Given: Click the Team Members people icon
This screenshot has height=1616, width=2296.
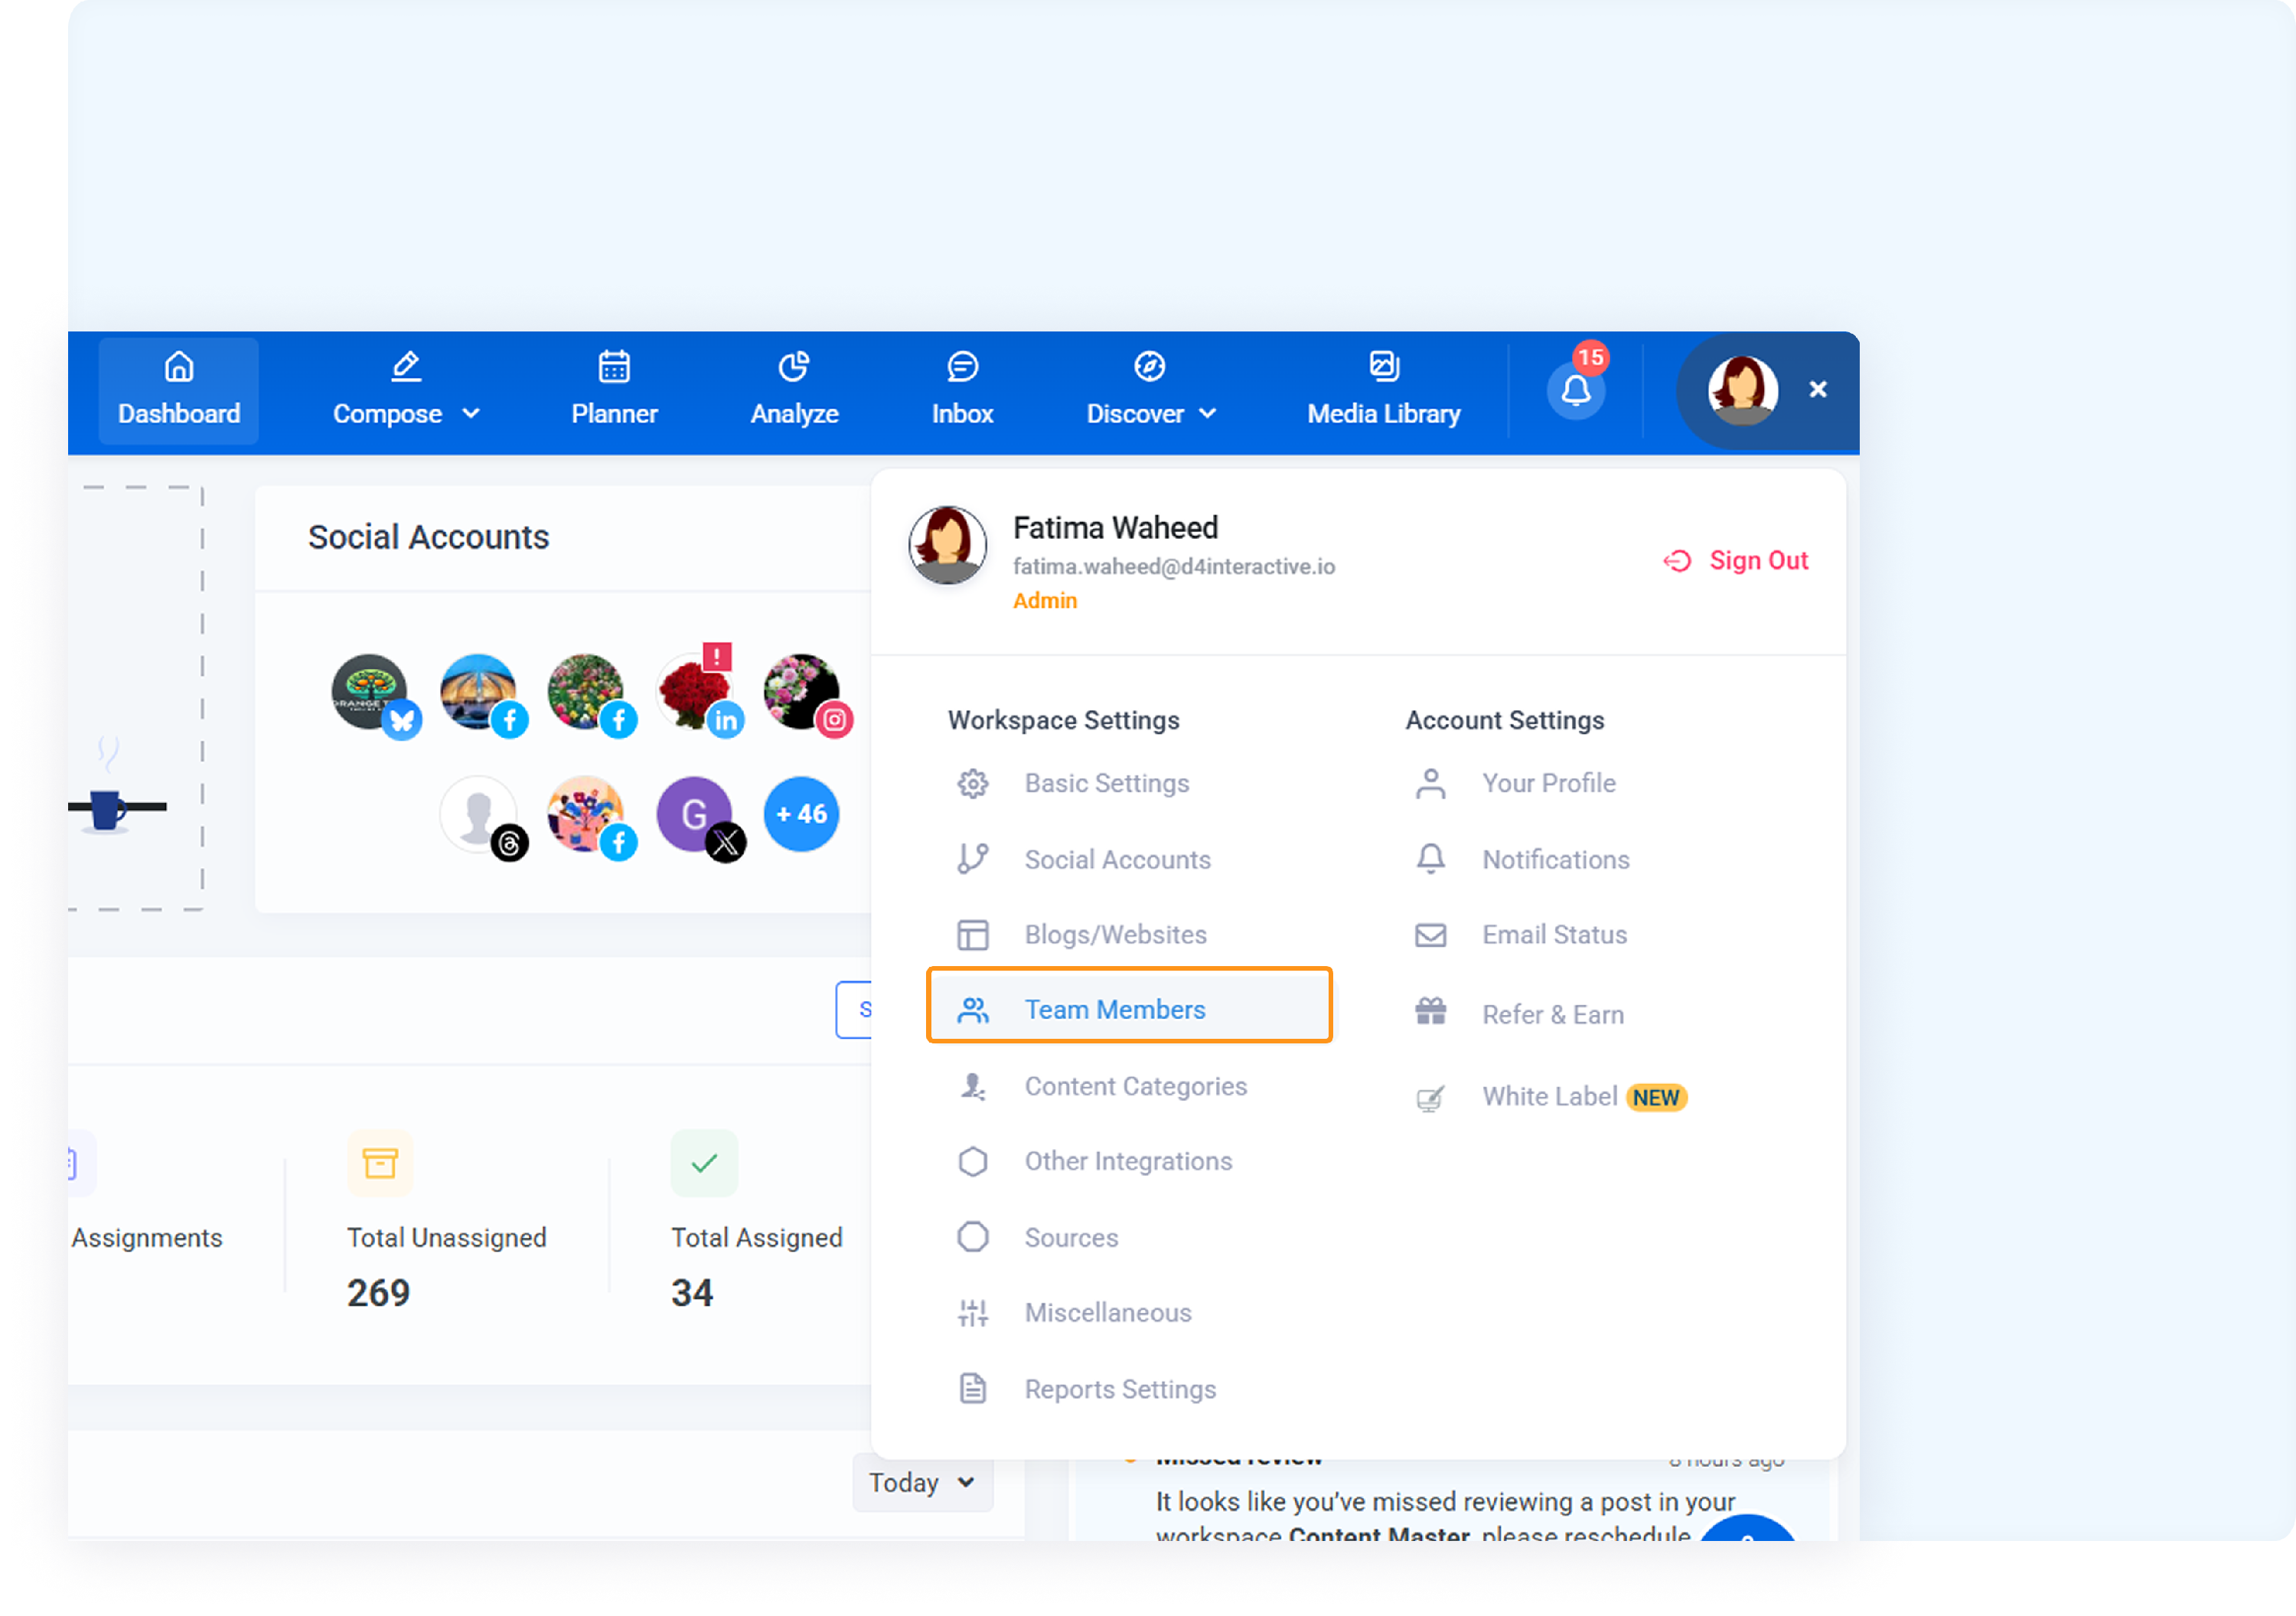Looking at the screenshot, I should [x=973, y=1010].
